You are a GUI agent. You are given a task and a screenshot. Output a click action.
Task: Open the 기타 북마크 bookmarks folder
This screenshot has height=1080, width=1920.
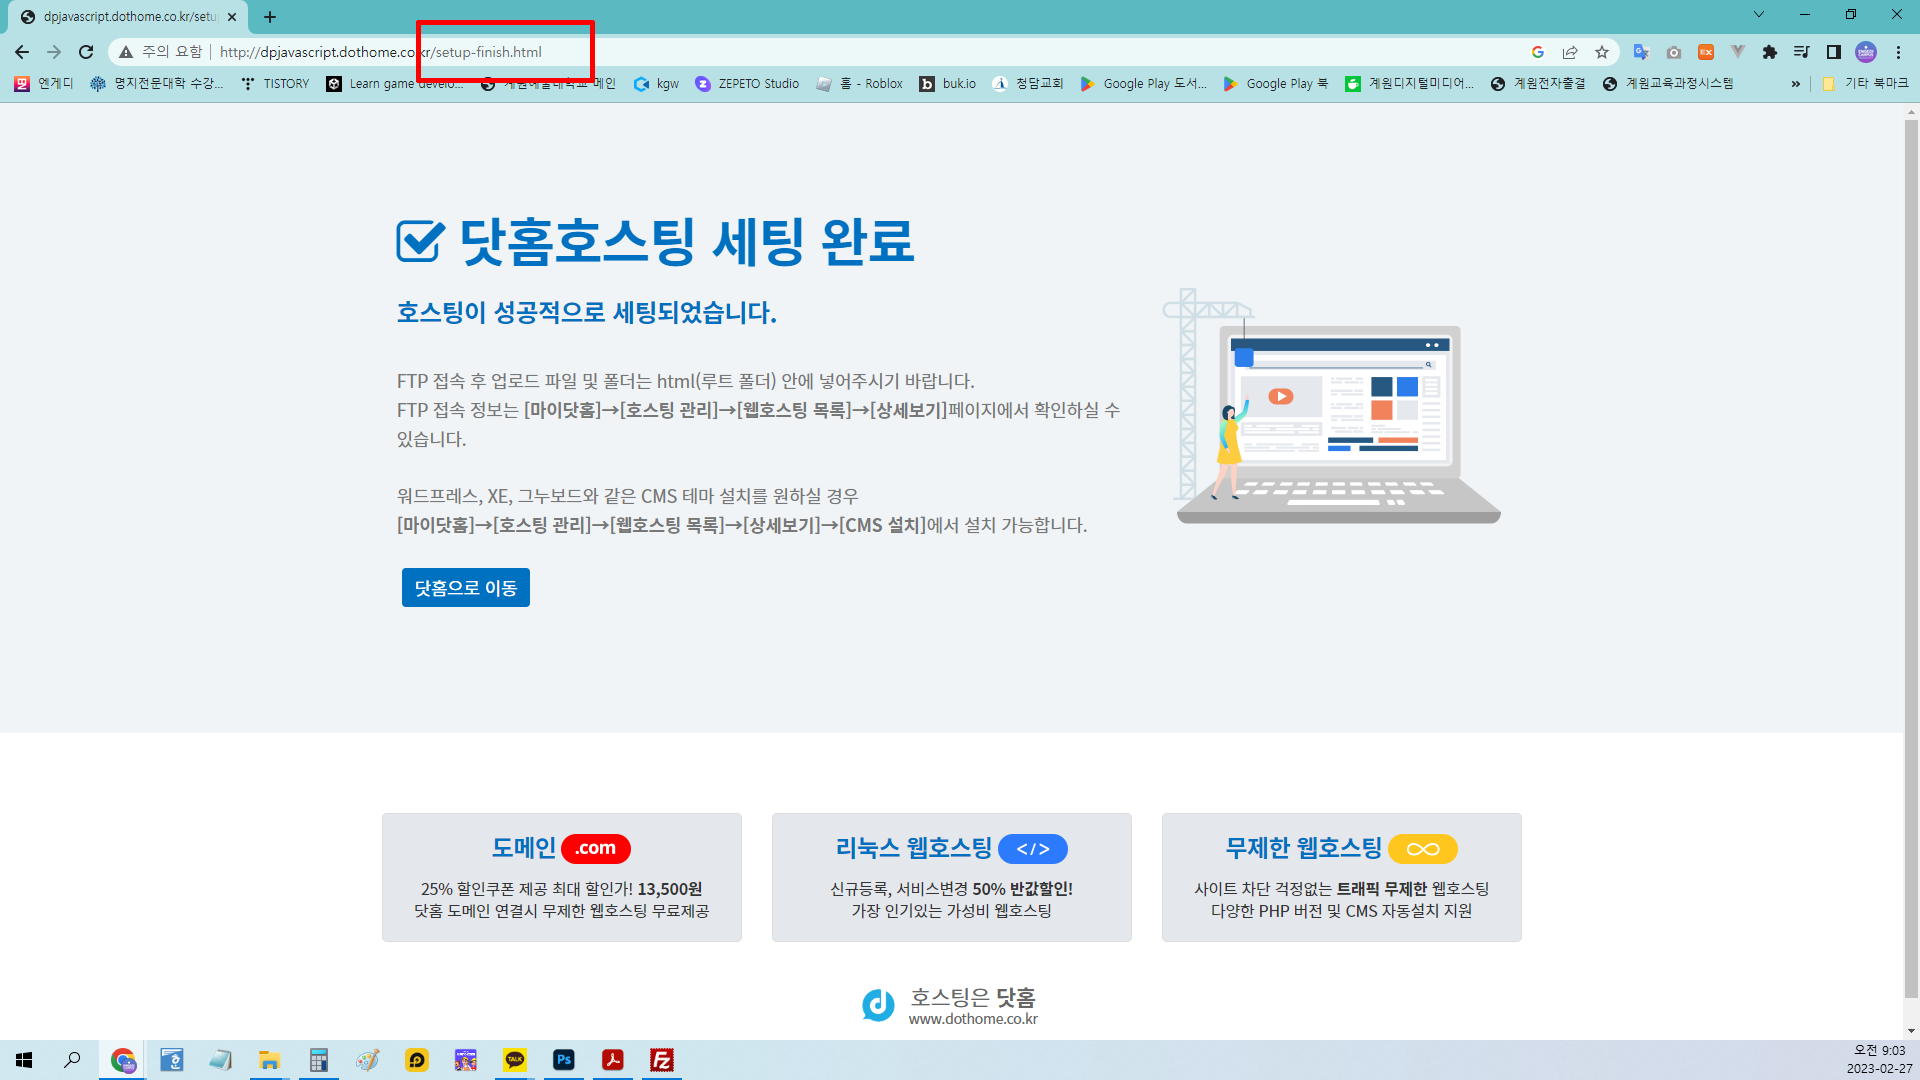[x=1865, y=84]
